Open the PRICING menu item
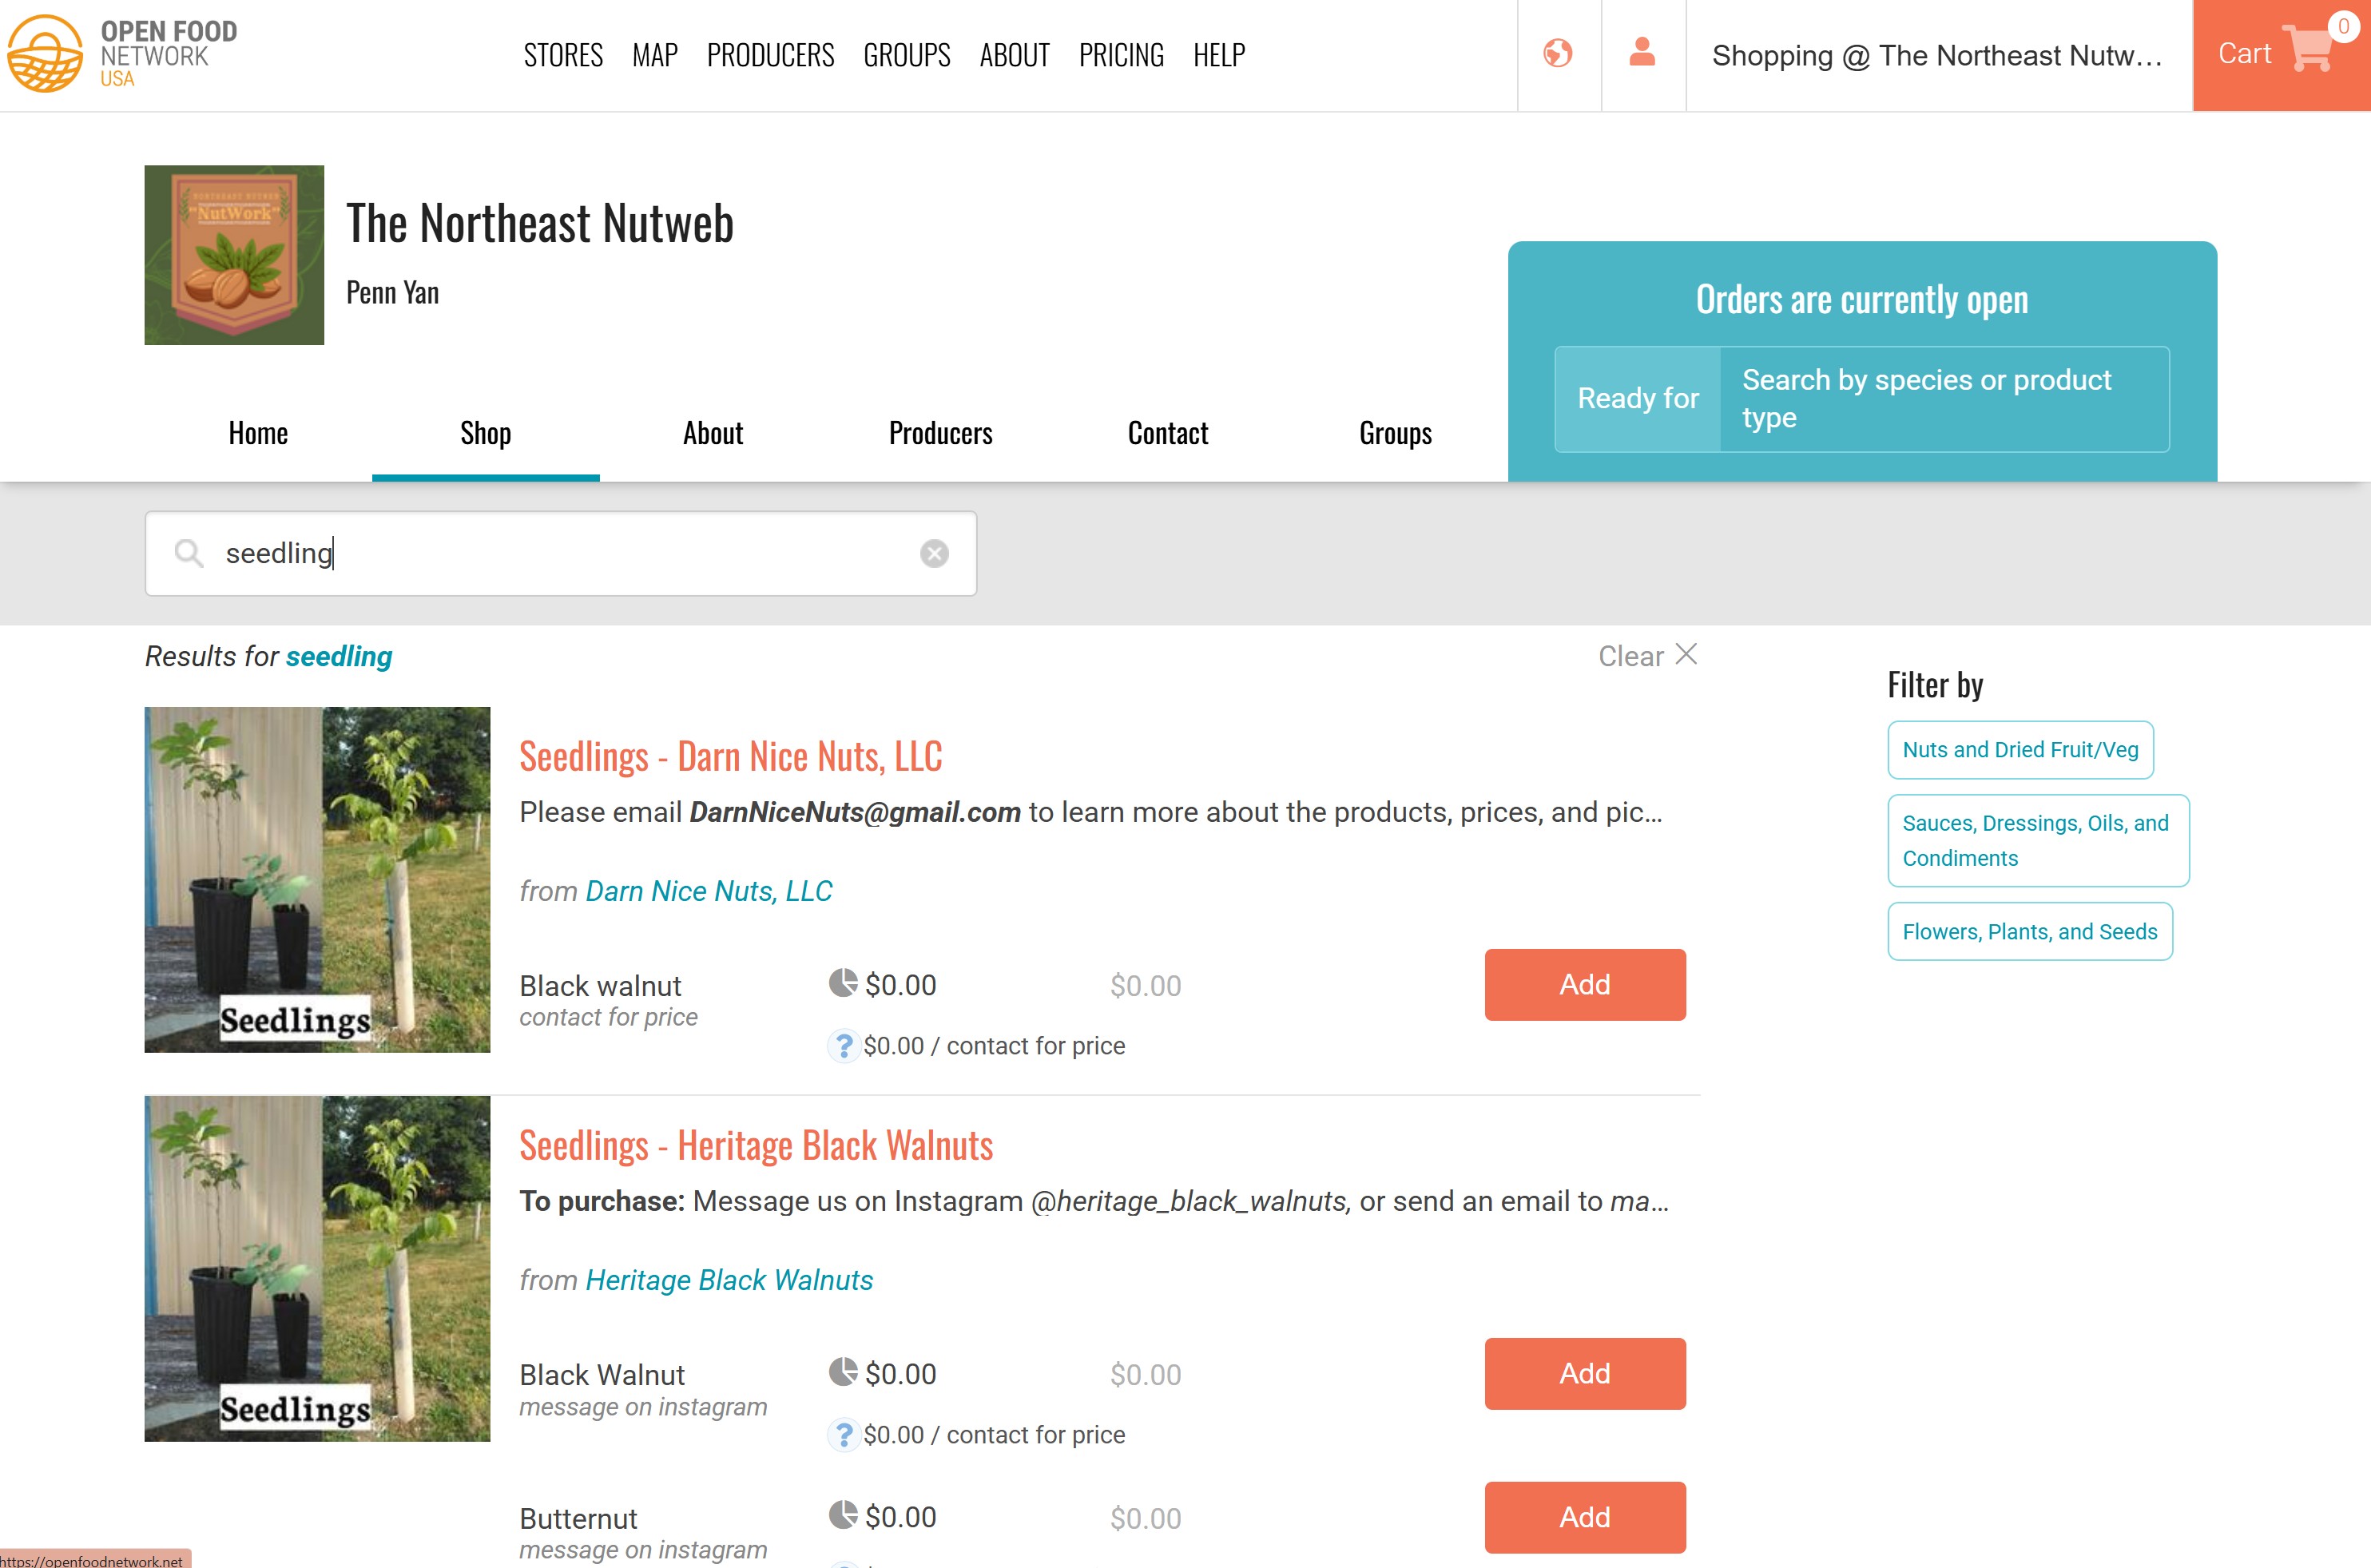Image resolution: width=2371 pixels, height=1568 pixels. pyautogui.click(x=1120, y=55)
